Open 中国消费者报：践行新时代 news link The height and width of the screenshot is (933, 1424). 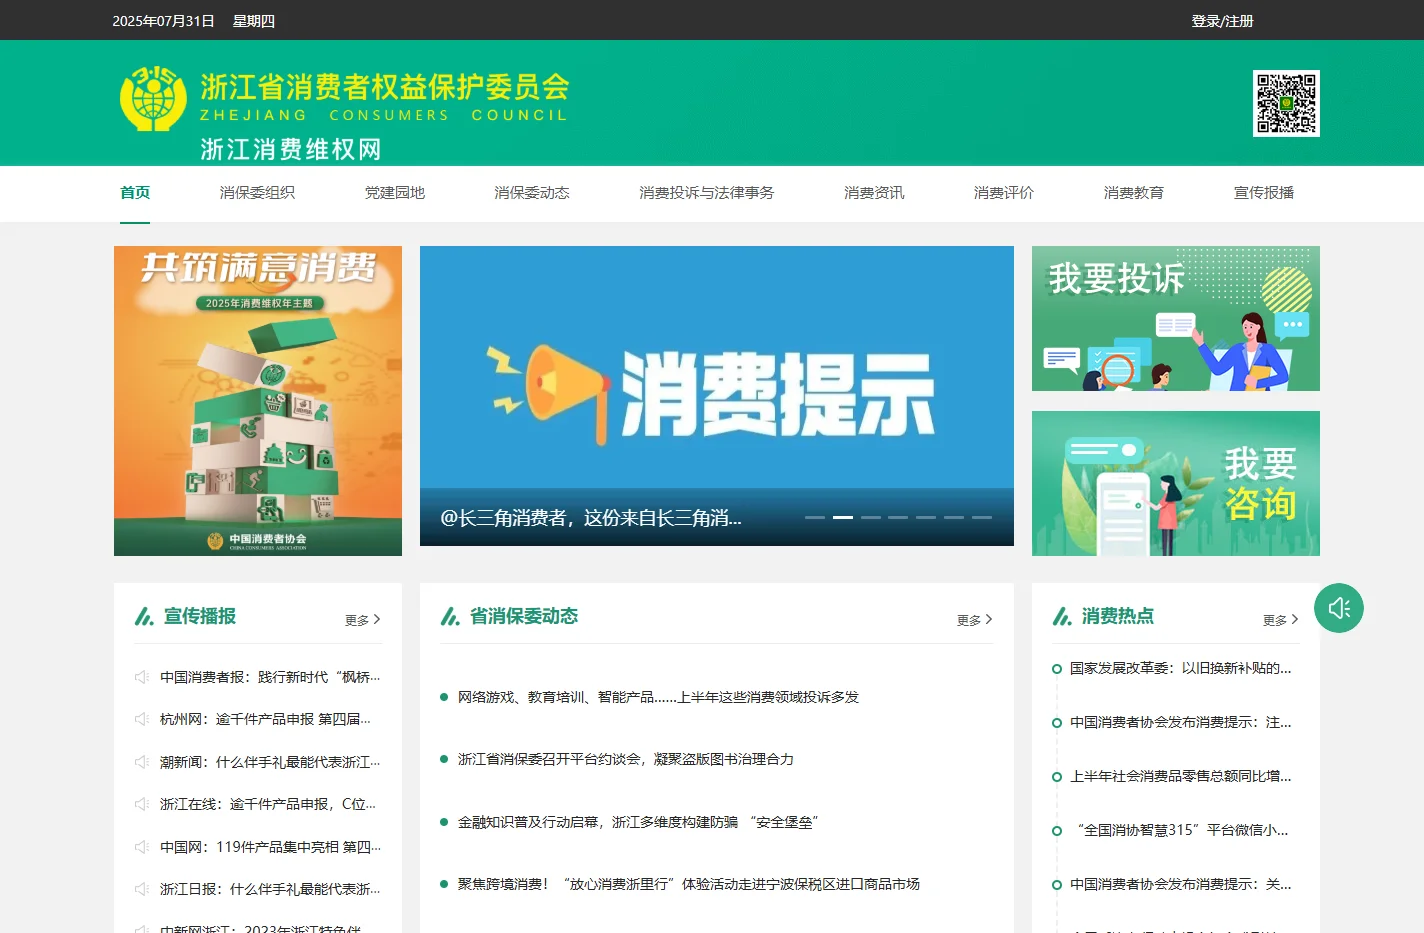point(270,677)
